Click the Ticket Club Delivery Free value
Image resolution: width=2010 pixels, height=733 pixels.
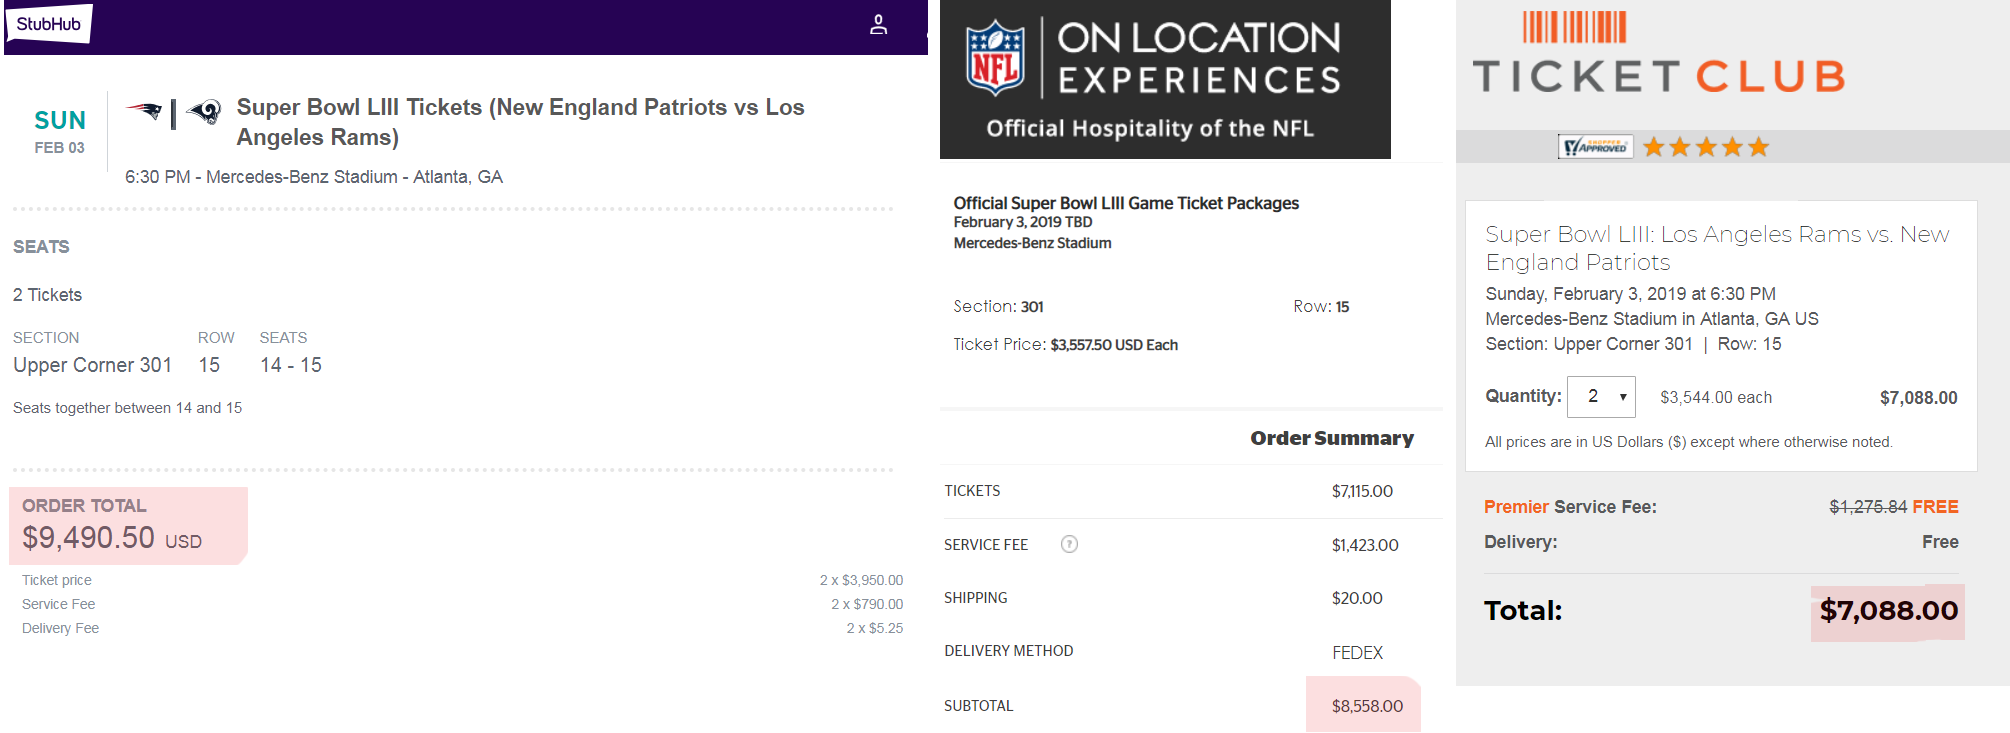(1940, 542)
